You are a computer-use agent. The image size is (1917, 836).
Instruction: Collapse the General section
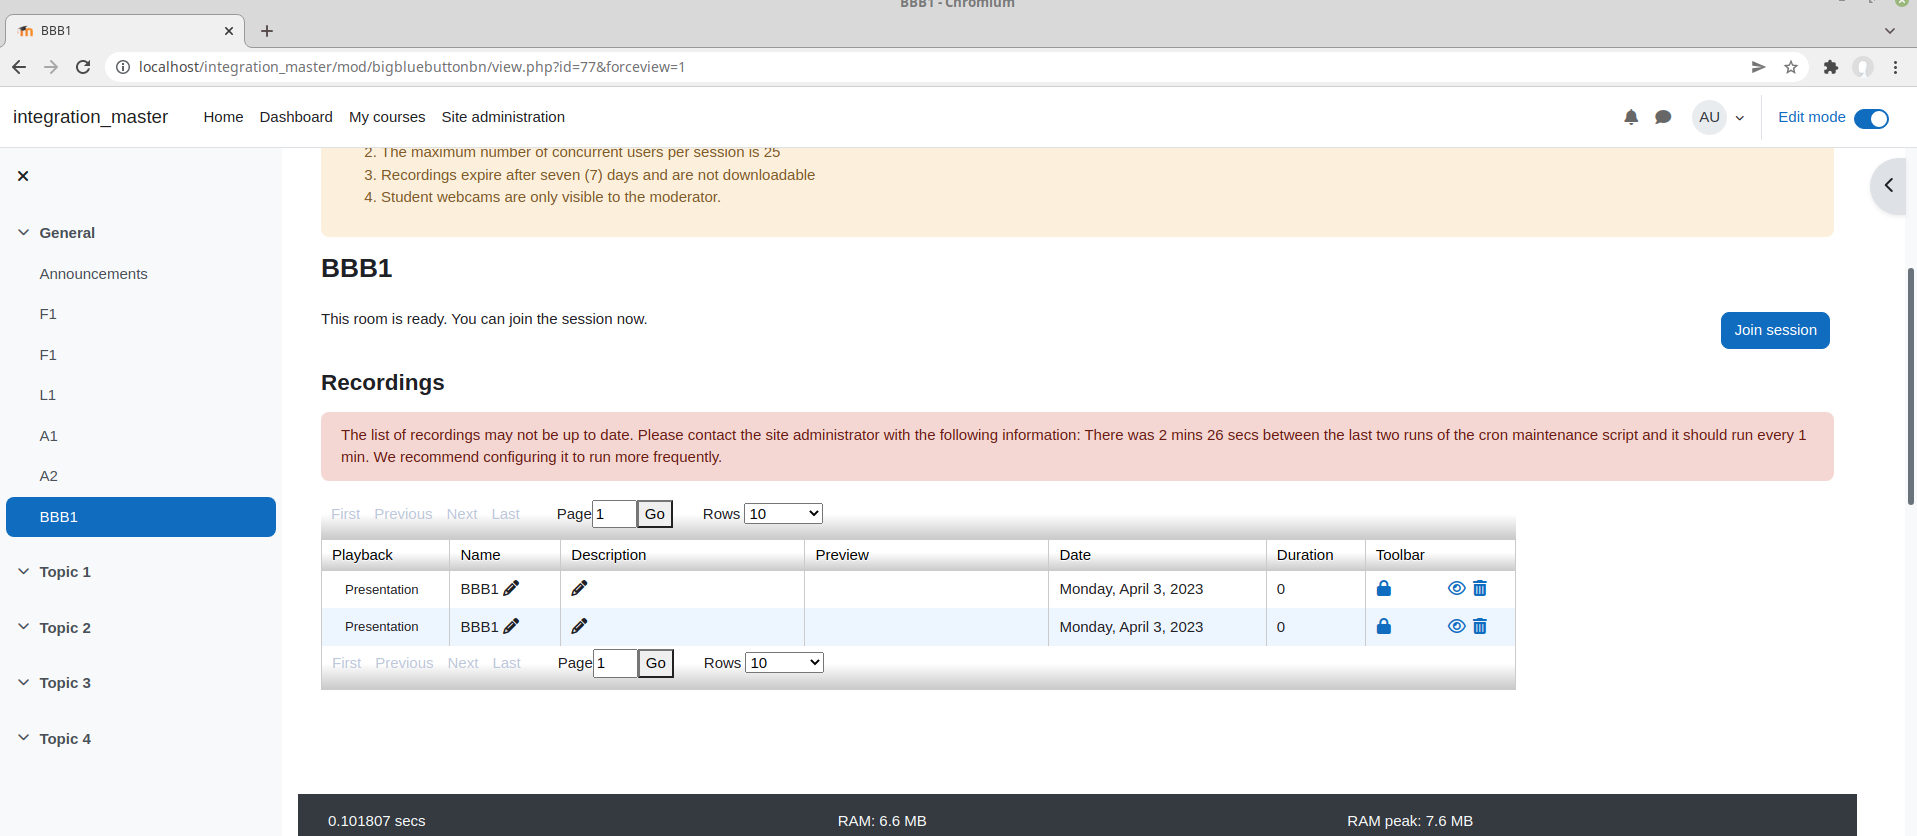(x=23, y=233)
